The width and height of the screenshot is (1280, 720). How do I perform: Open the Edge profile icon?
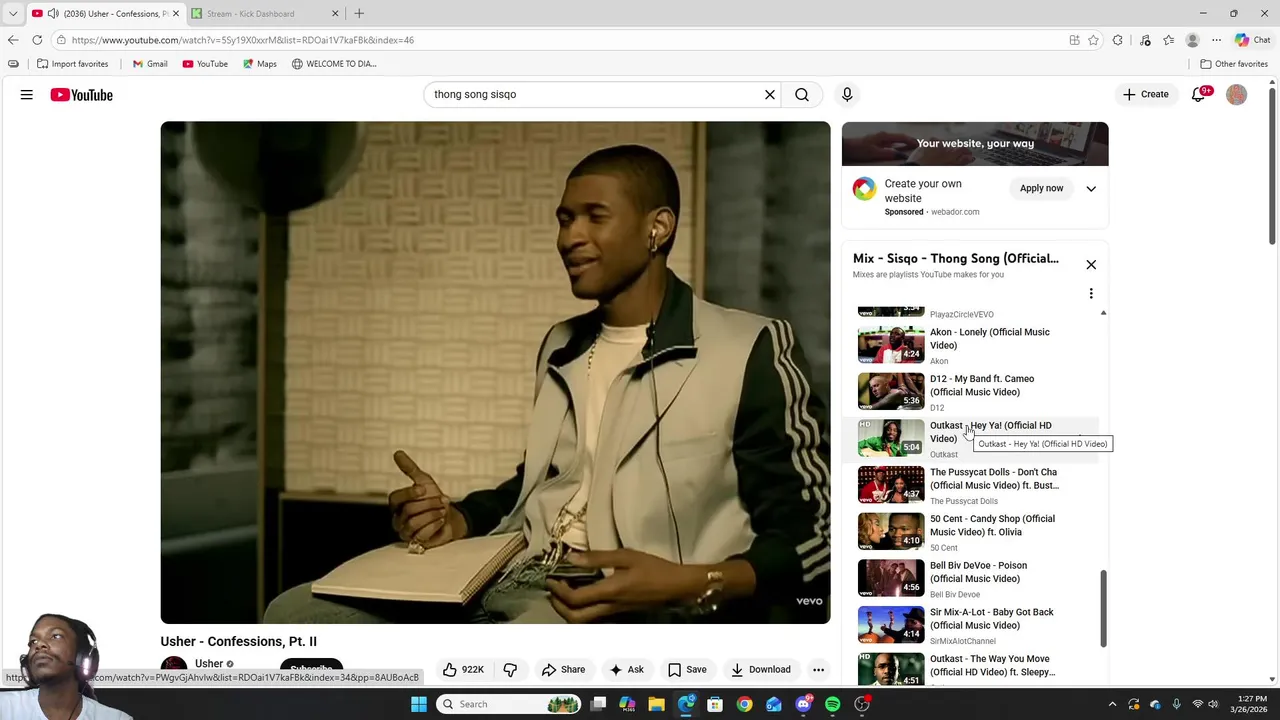pos(1192,40)
